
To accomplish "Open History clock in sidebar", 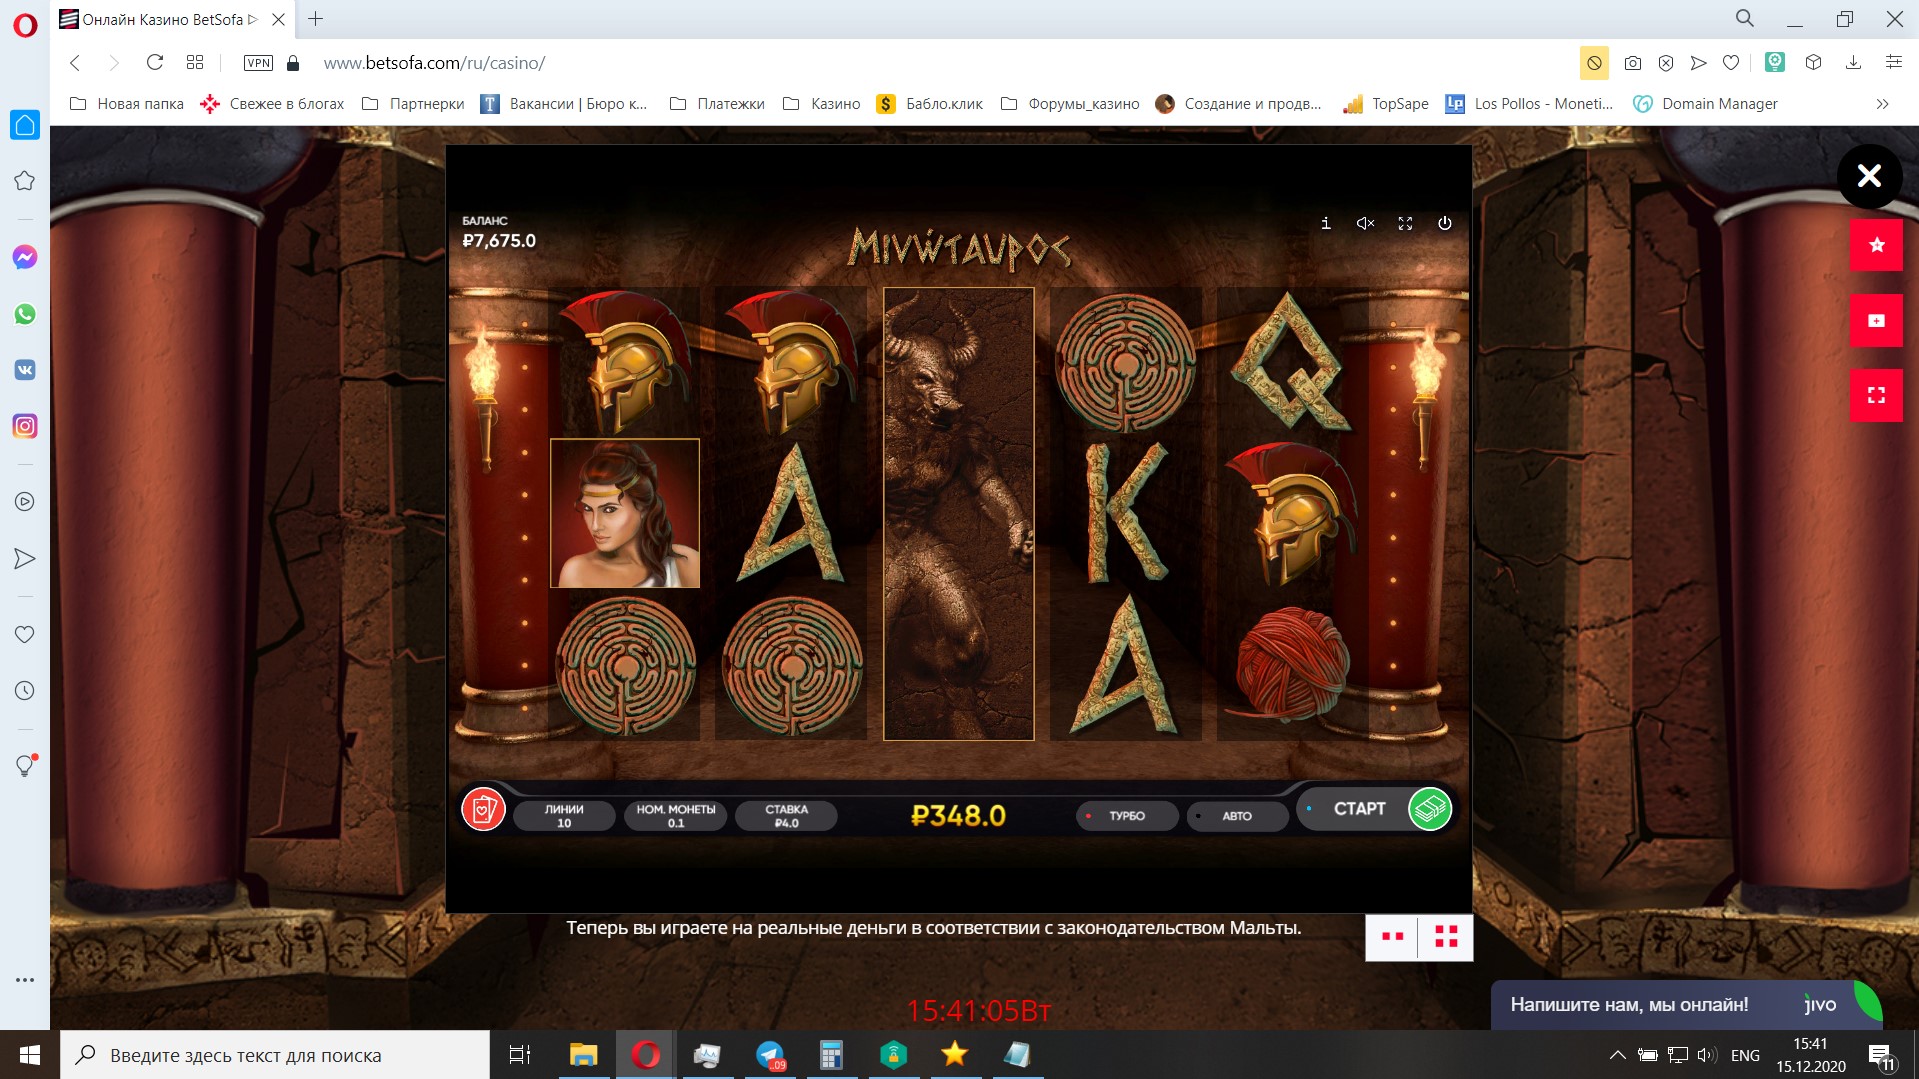I will 25,690.
